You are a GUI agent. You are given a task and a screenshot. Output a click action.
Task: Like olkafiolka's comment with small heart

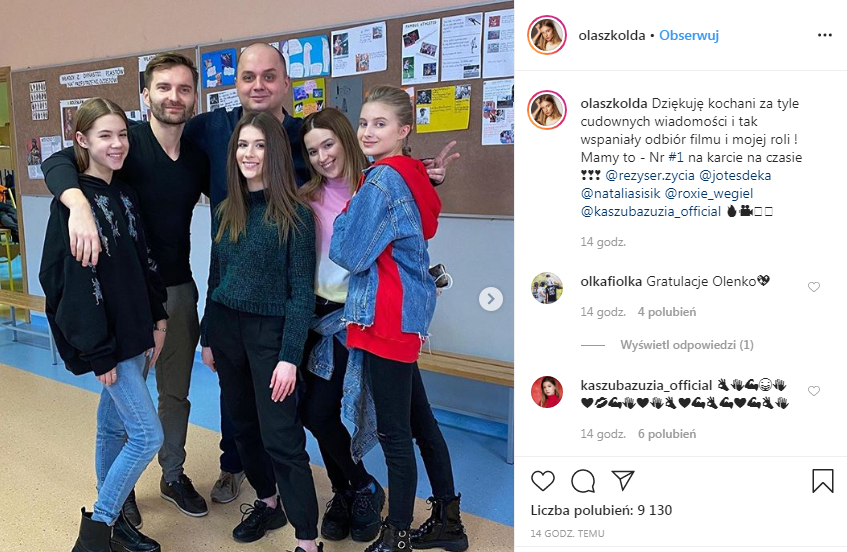814,287
